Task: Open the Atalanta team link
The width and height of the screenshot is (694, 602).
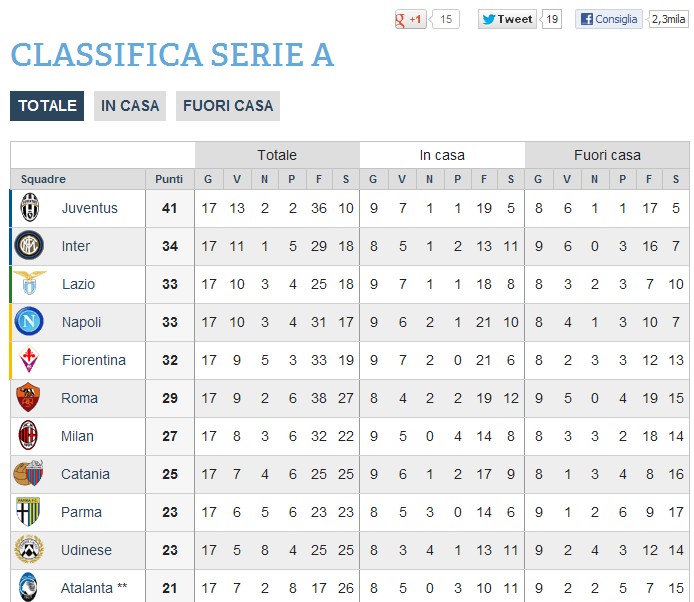Action: (x=87, y=588)
